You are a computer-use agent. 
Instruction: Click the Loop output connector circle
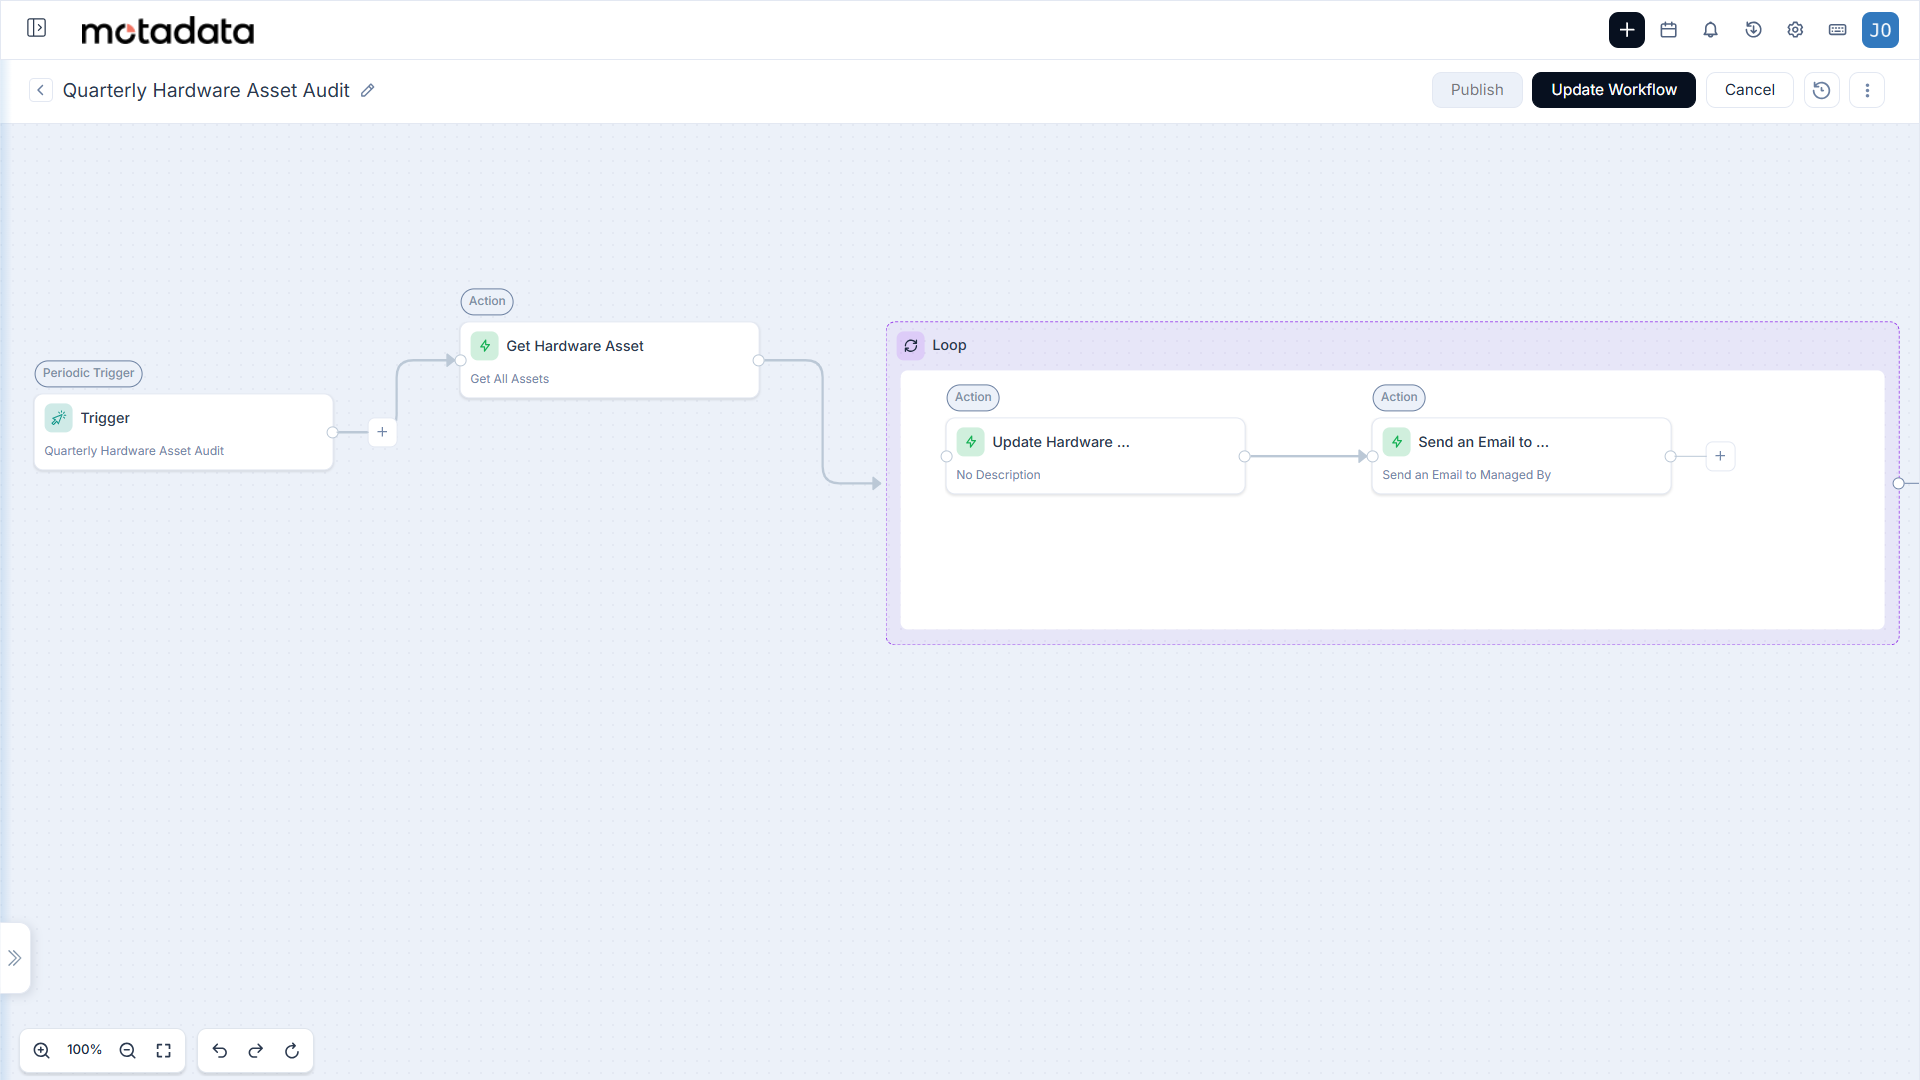1898,483
